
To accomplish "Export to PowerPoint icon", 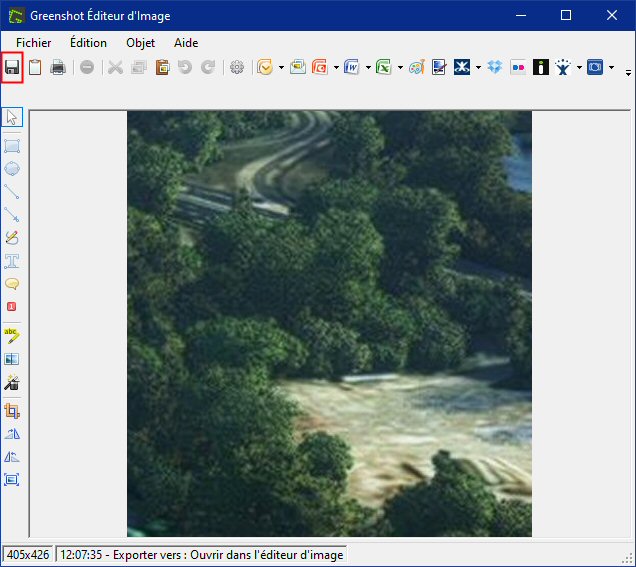I will point(320,67).
